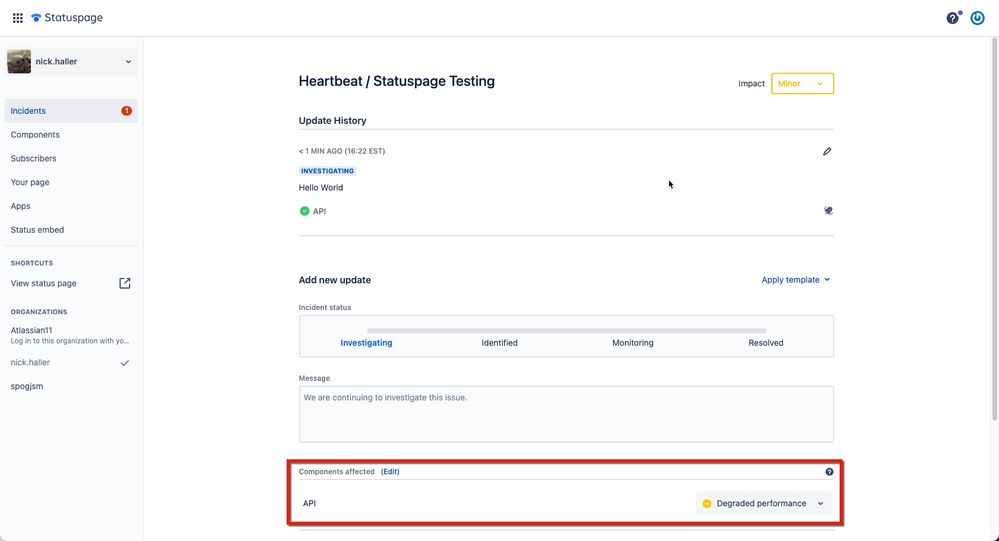Click the nick.haller avatar thumbnail
This screenshot has width=999, height=541.
tap(19, 62)
